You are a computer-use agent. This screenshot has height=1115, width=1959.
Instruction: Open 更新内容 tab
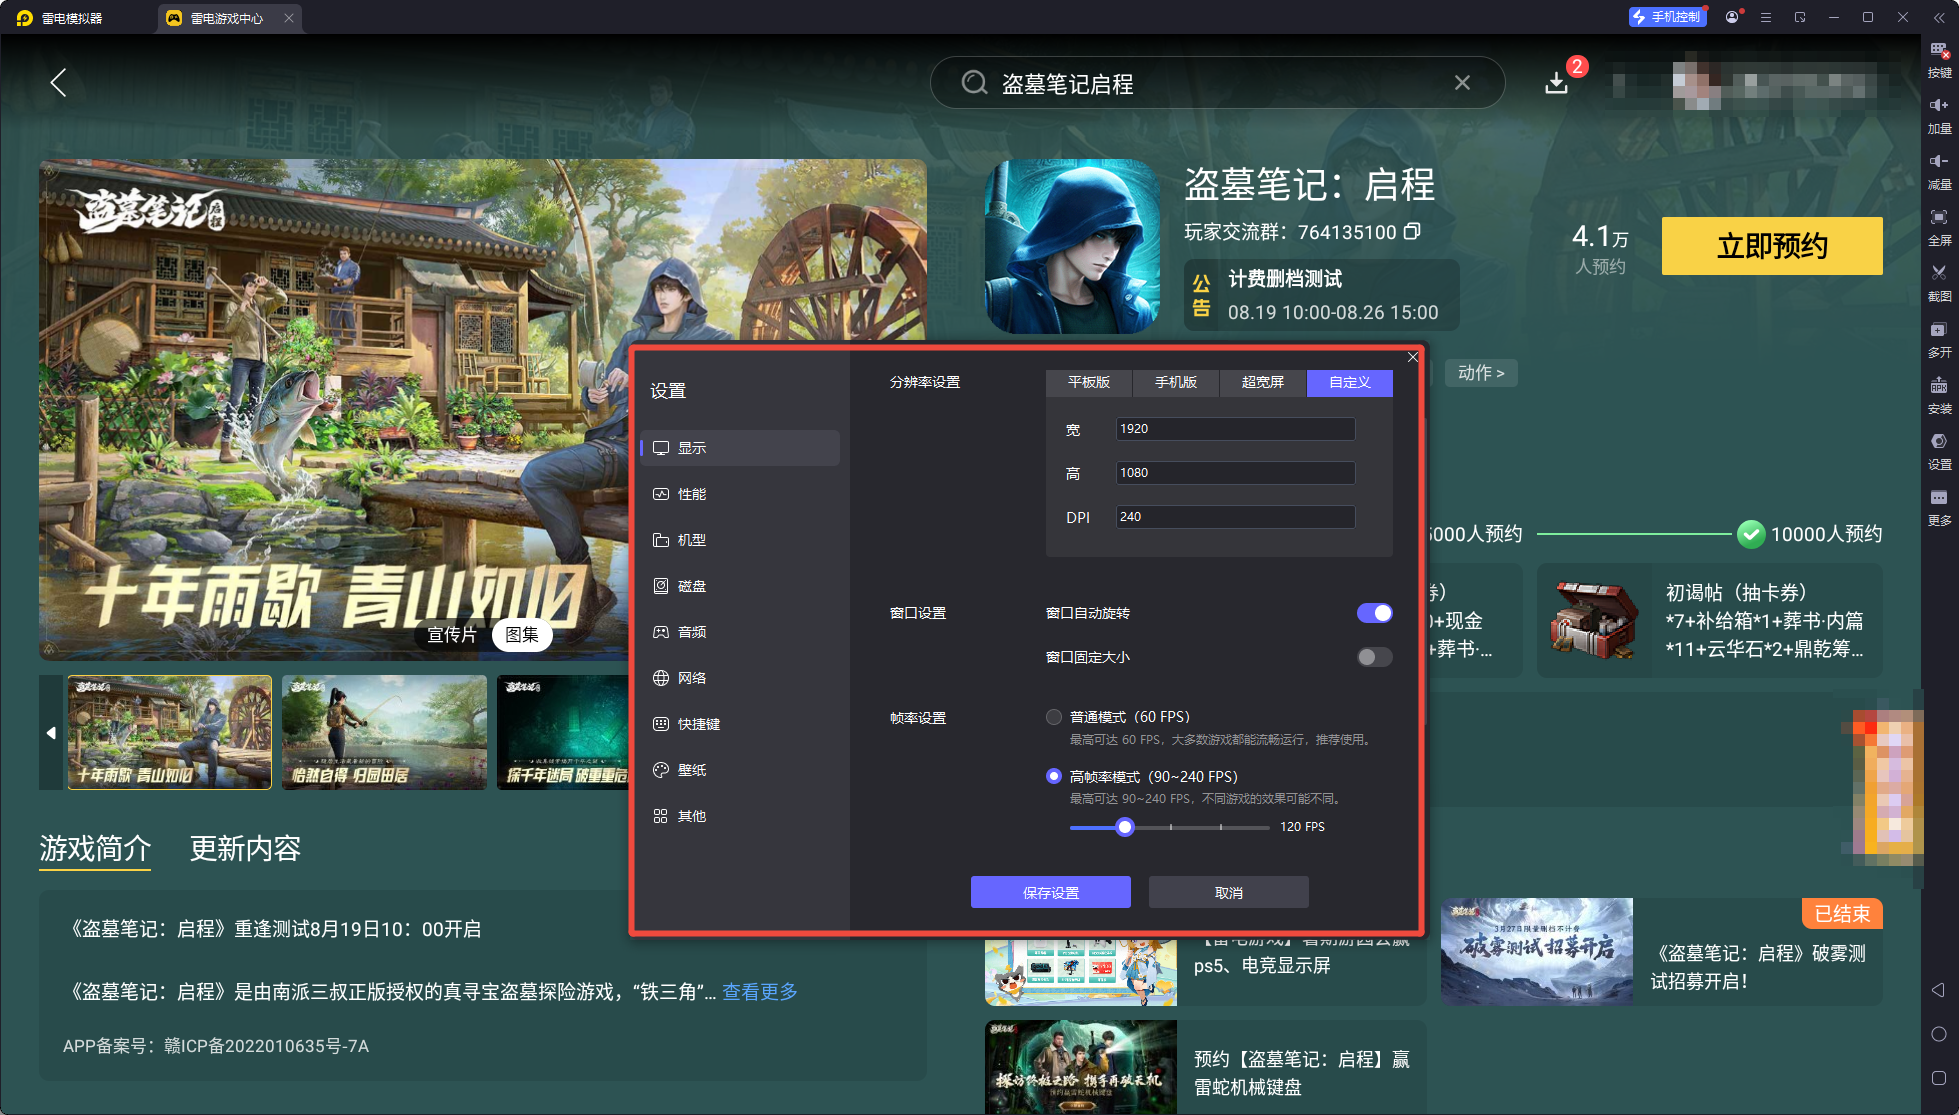coord(245,849)
